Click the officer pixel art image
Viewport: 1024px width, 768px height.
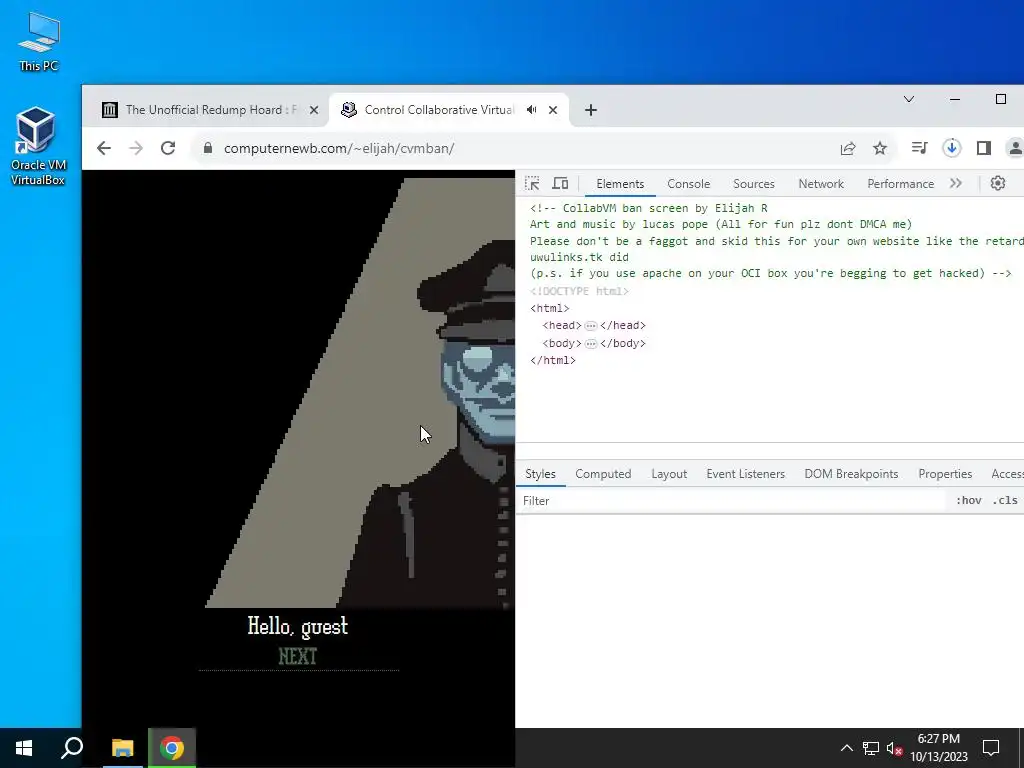click(360, 392)
